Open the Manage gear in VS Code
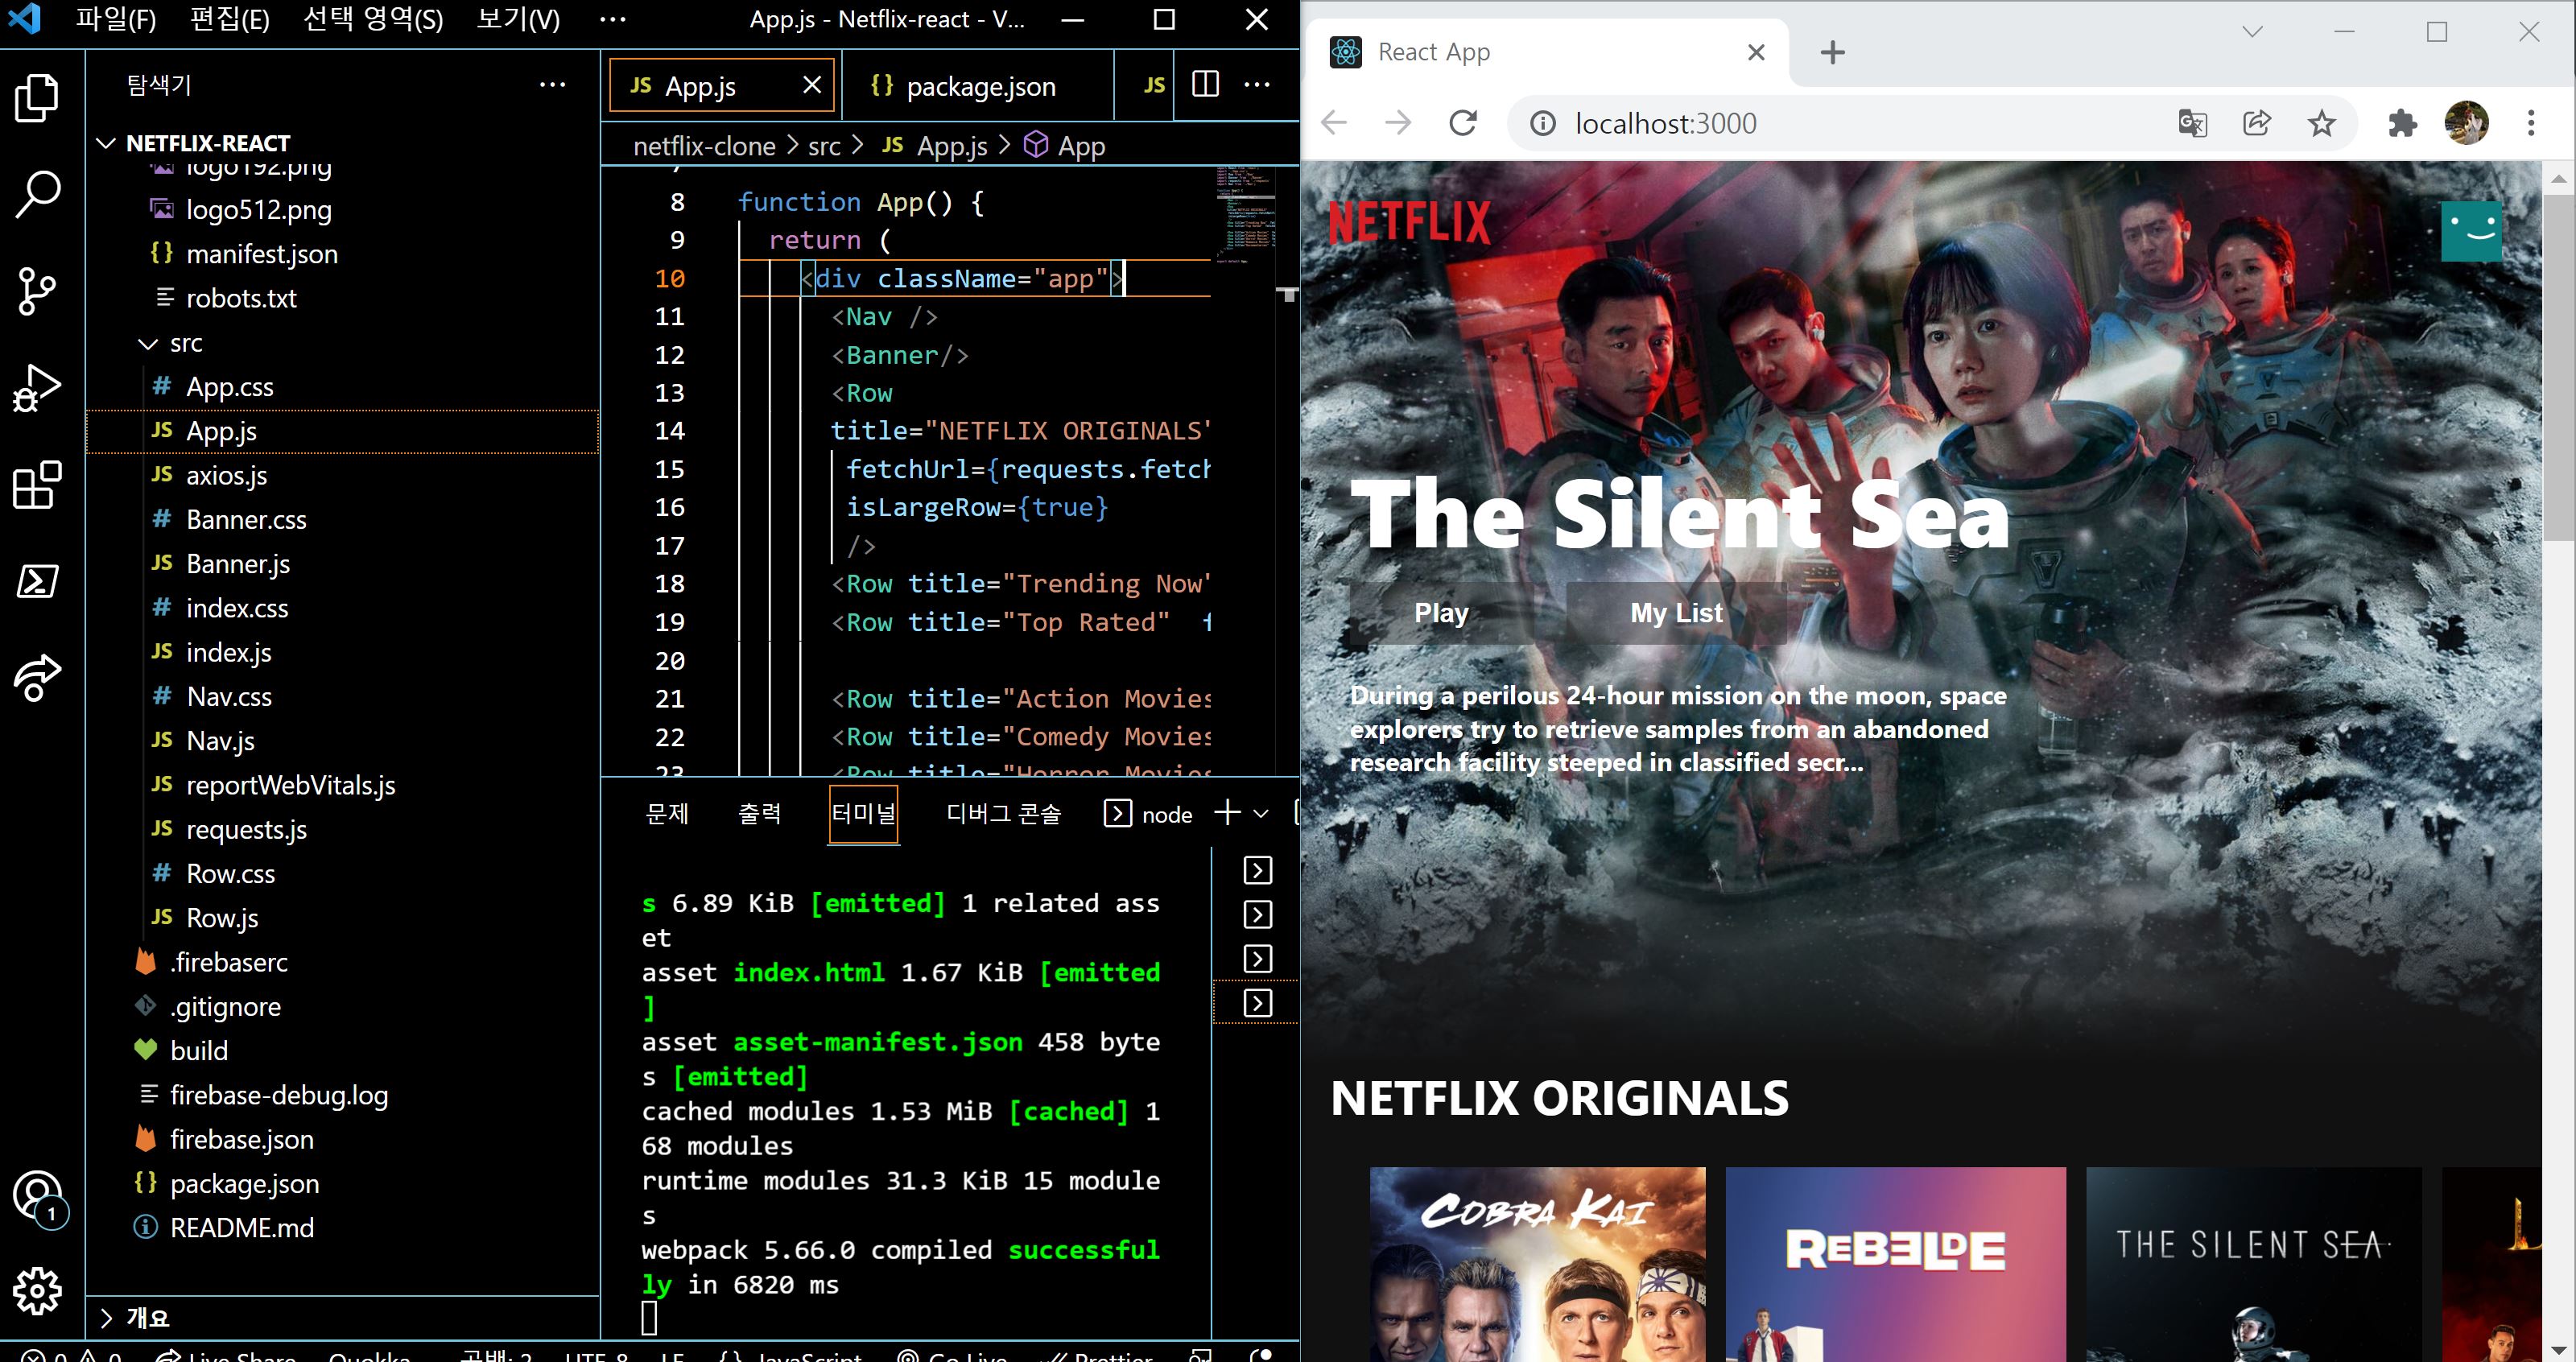This screenshot has width=2576, height=1362. tap(37, 1290)
